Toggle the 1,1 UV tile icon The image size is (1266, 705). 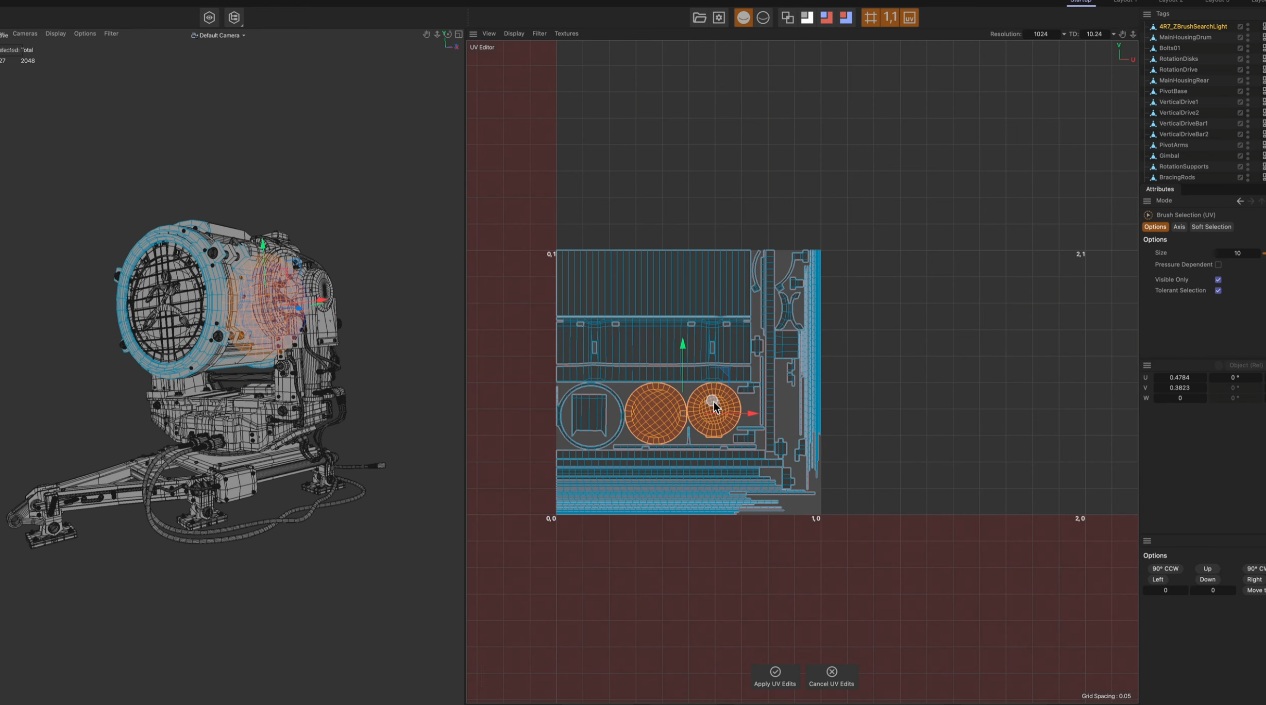(x=890, y=18)
